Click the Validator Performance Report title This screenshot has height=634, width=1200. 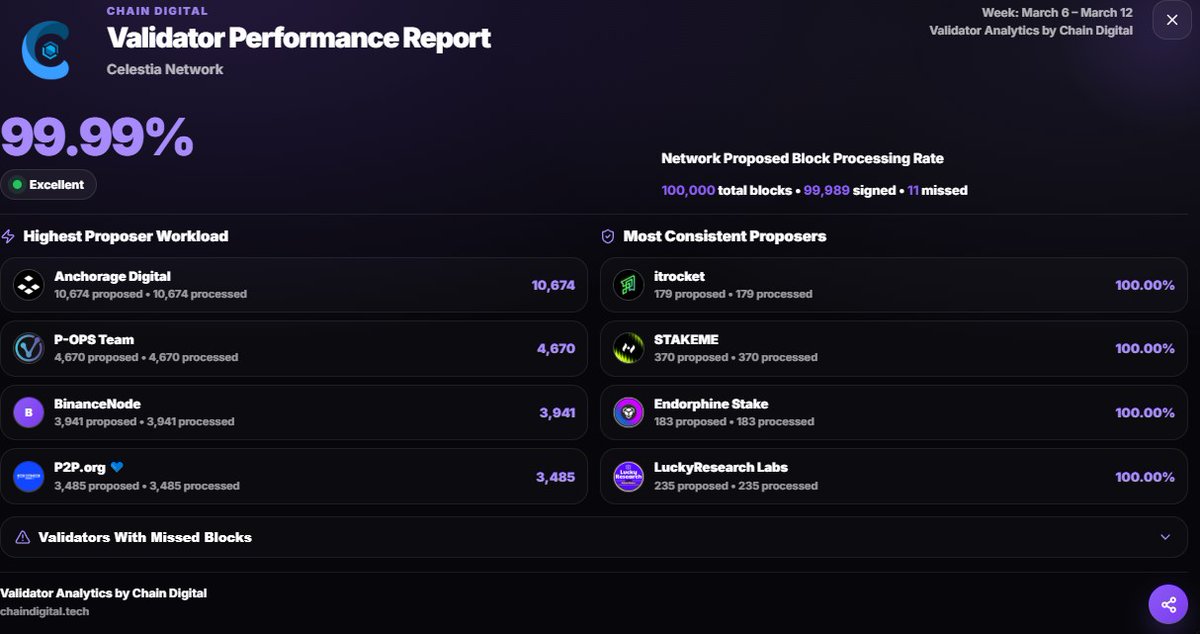click(x=299, y=38)
